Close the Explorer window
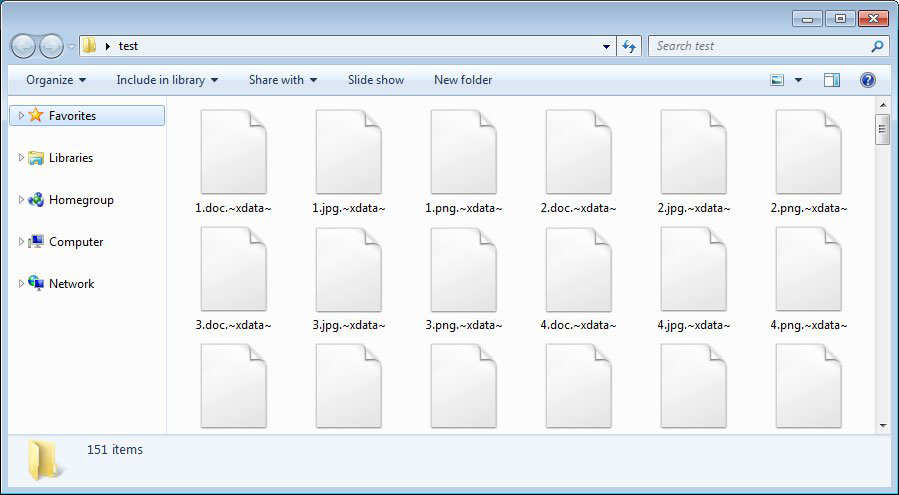Screen dimensions: 899x495 click(874, 19)
